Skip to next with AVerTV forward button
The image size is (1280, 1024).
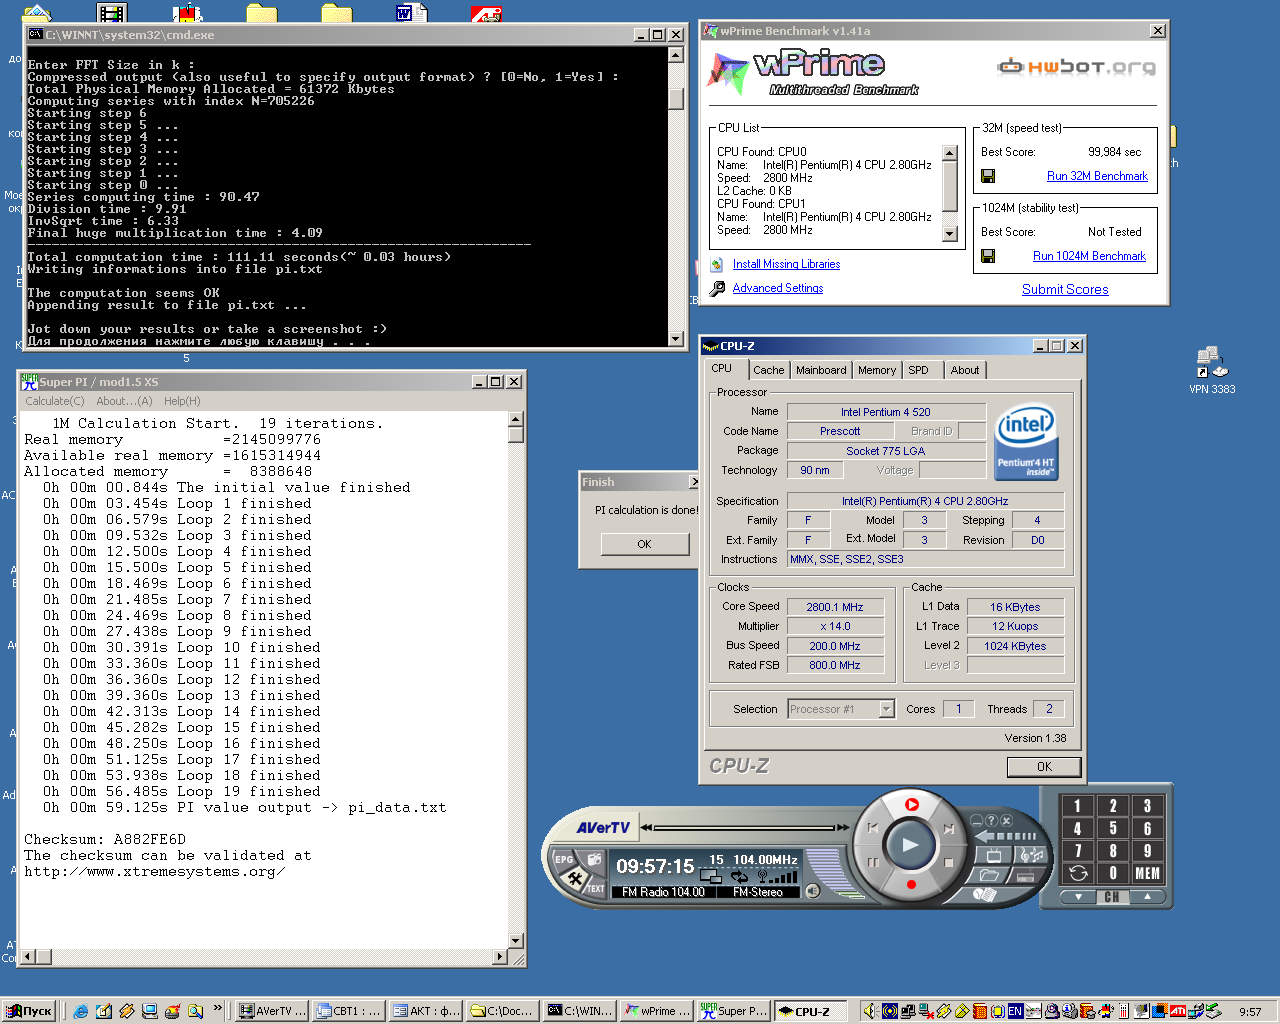pyautogui.click(x=949, y=828)
